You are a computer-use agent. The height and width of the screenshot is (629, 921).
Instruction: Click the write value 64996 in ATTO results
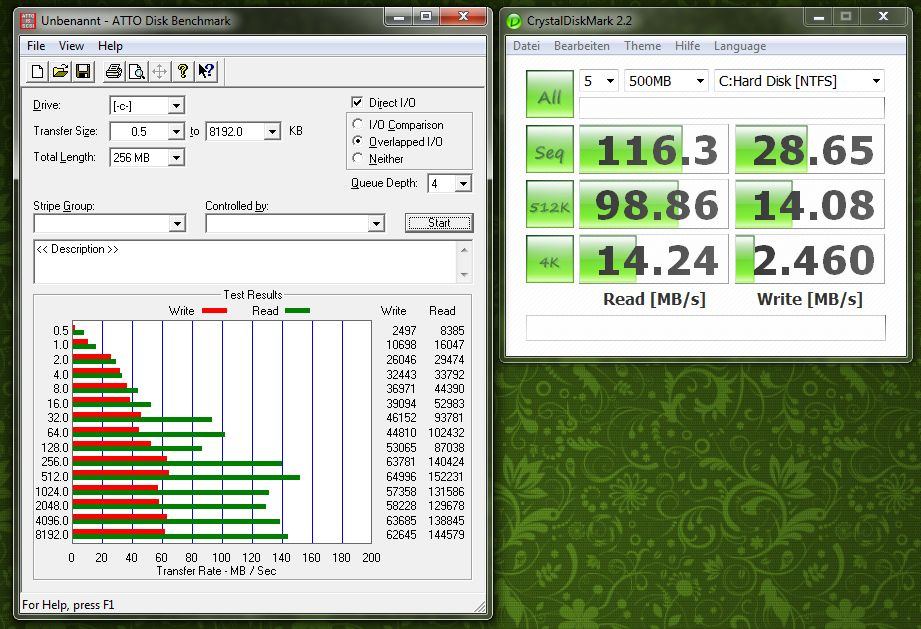(401, 476)
